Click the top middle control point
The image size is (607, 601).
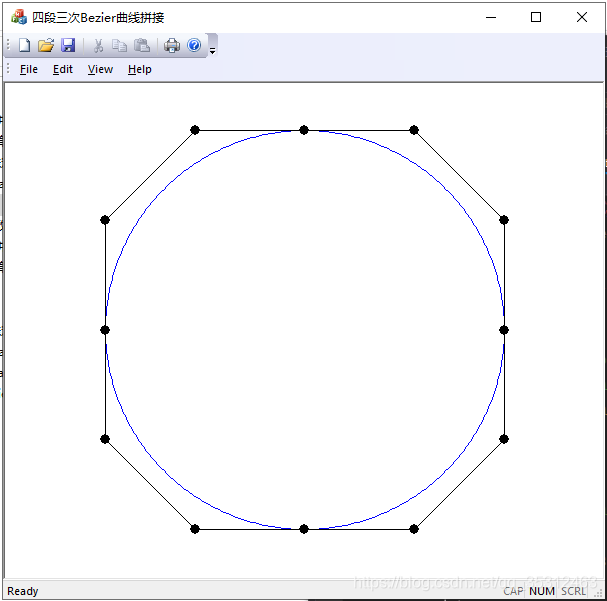[x=304, y=130]
